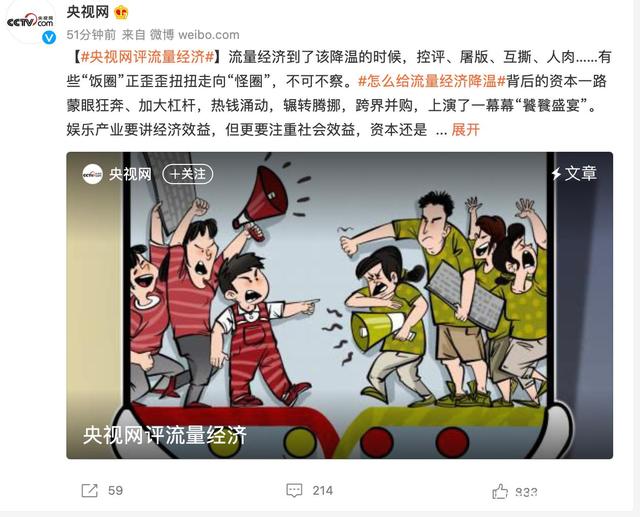This screenshot has height=517, width=640.
Task: Open hashtag #怎么给流量经济降温#
Action: pos(432,81)
